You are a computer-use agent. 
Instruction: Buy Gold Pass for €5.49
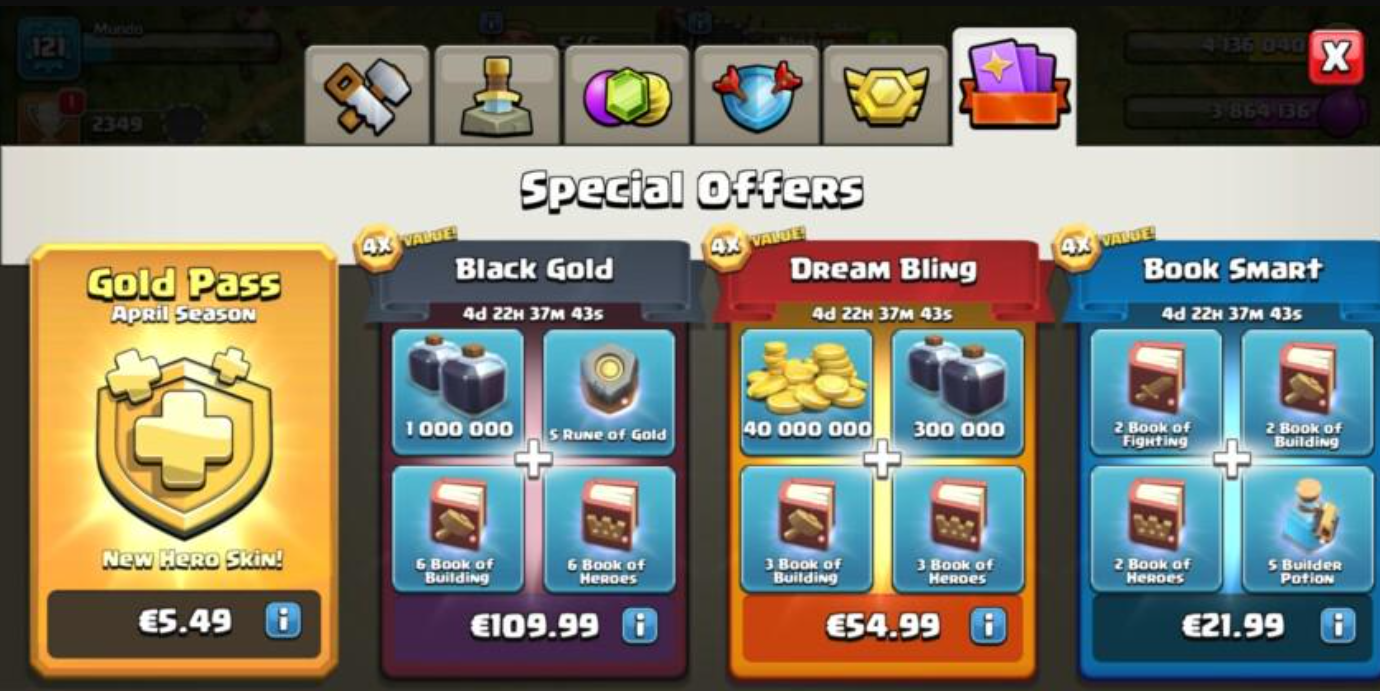(x=185, y=622)
